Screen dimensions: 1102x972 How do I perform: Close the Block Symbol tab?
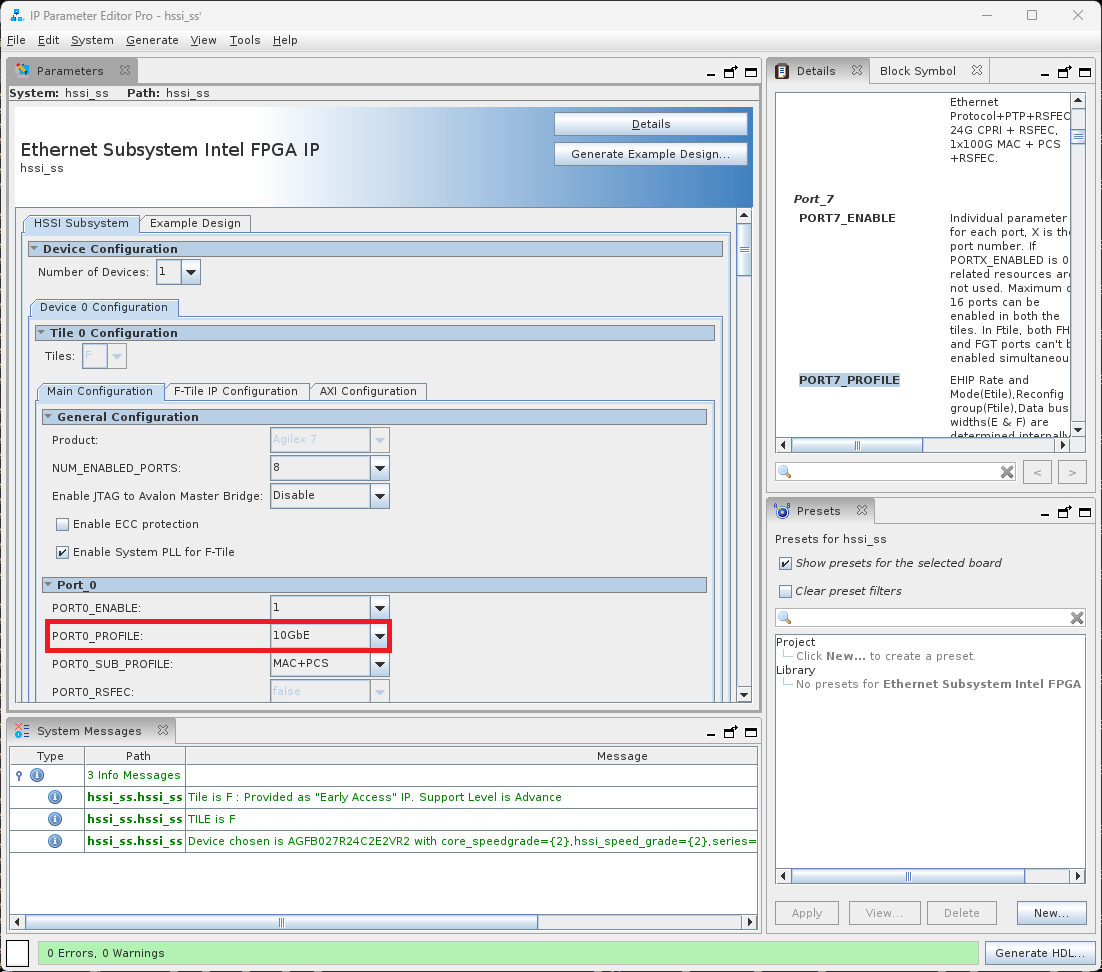(x=977, y=71)
